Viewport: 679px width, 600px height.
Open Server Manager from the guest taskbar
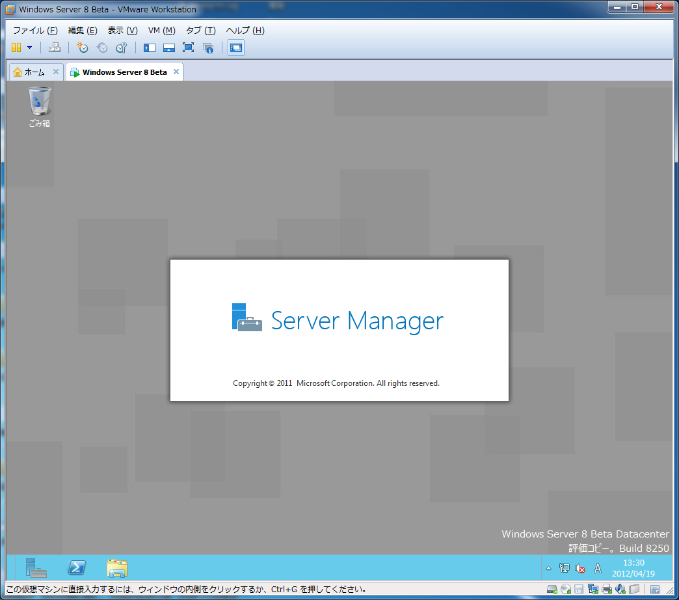37,568
